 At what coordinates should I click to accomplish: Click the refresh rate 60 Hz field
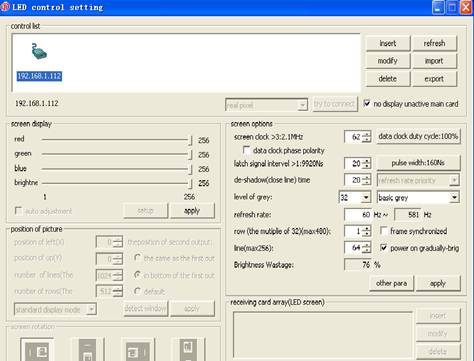[358, 215]
